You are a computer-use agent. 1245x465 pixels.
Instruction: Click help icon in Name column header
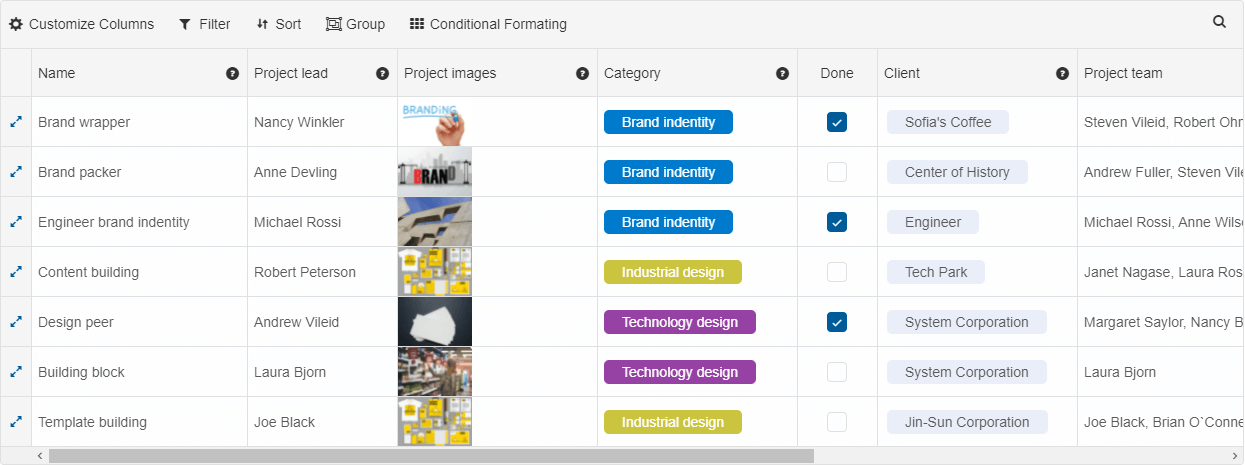(232, 73)
